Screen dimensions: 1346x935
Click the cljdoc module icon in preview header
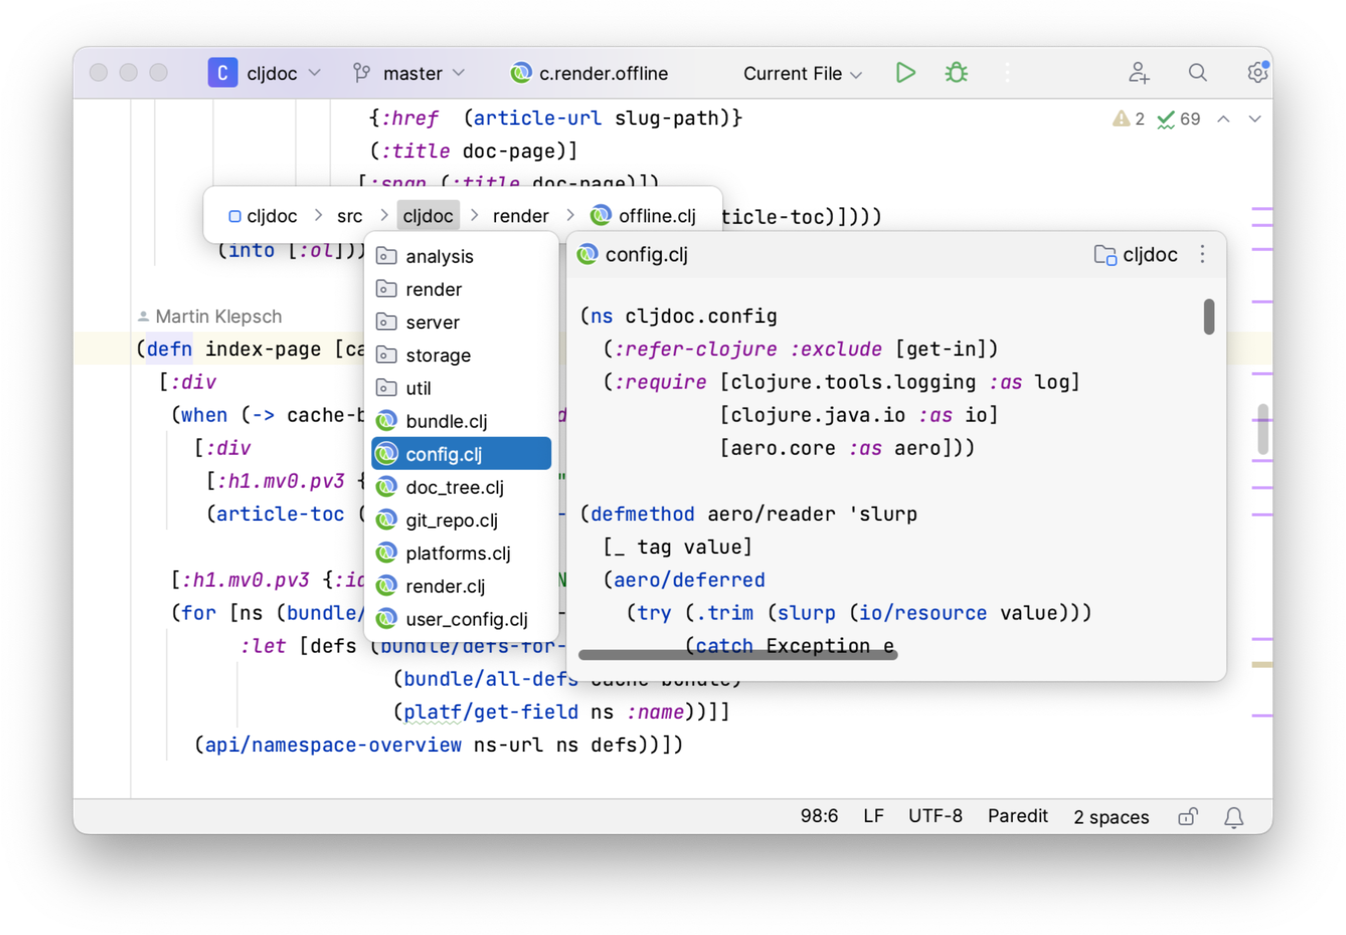tap(1105, 255)
